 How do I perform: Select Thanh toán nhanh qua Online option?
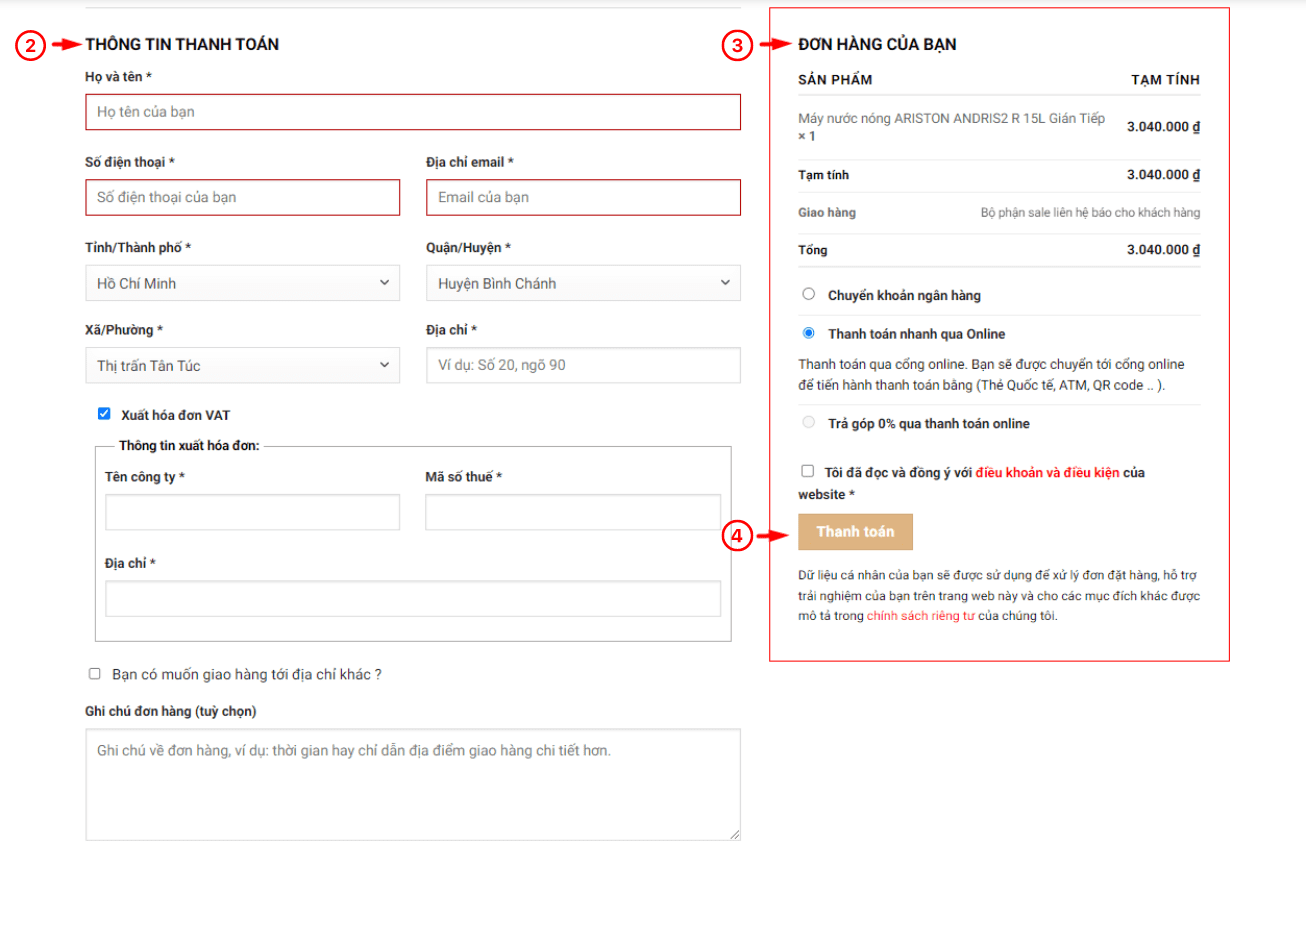tap(809, 333)
